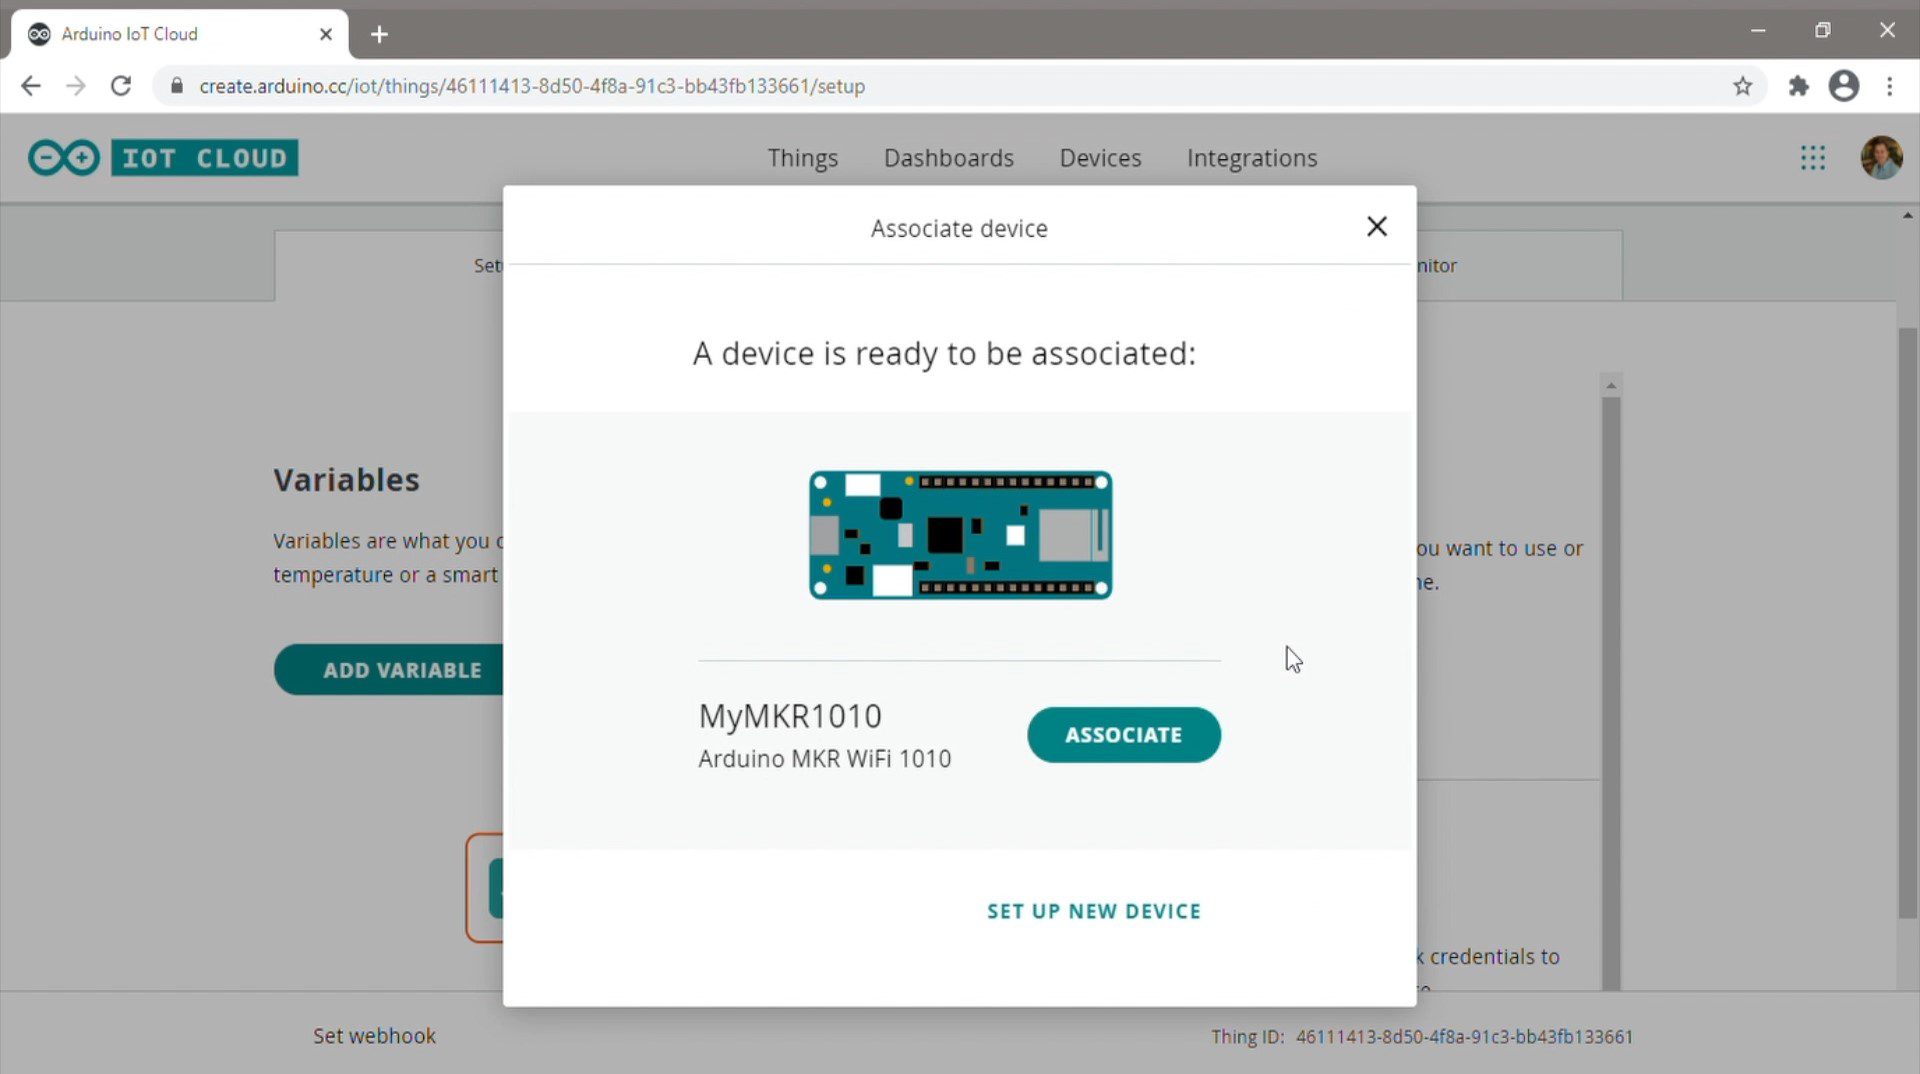Image resolution: width=1920 pixels, height=1074 pixels.
Task: Click the ASSOCIATE button for MyMKR1010
Action: click(1123, 735)
